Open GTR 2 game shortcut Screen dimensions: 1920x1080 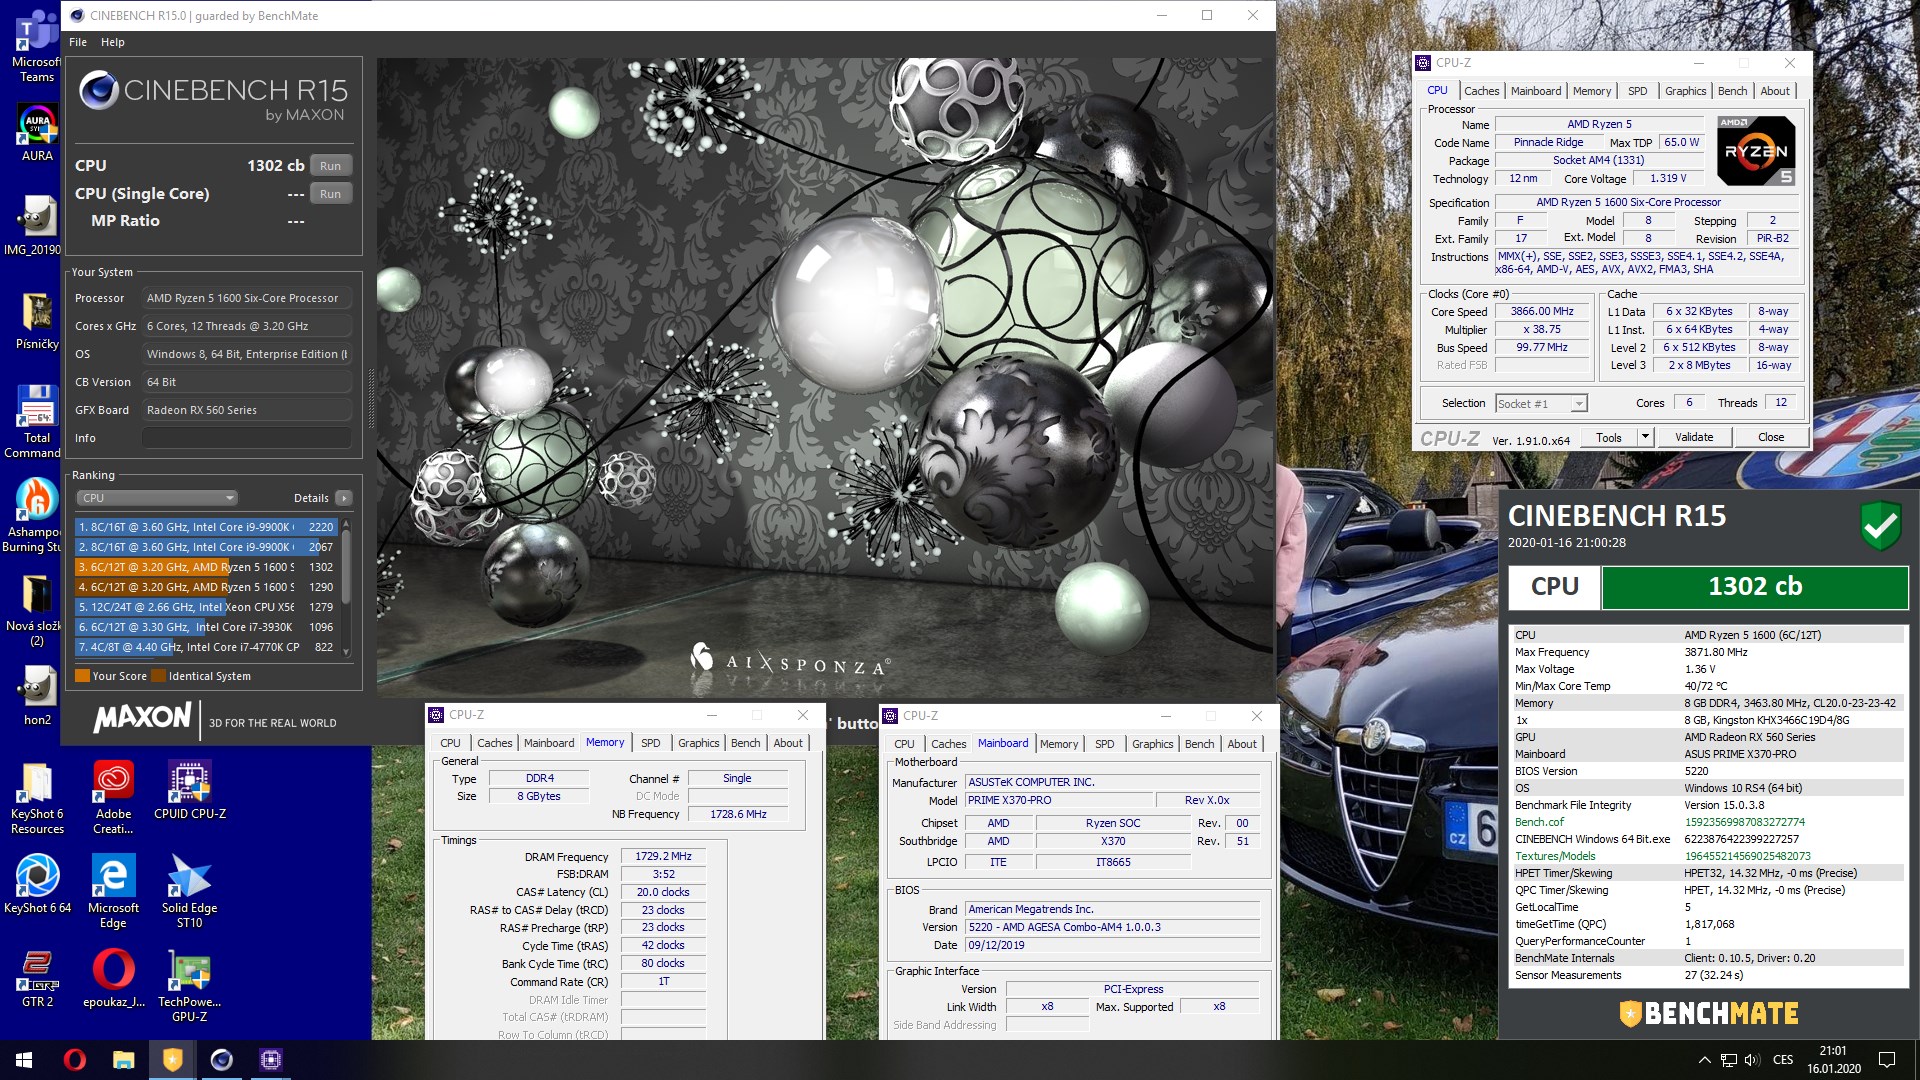(x=37, y=978)
